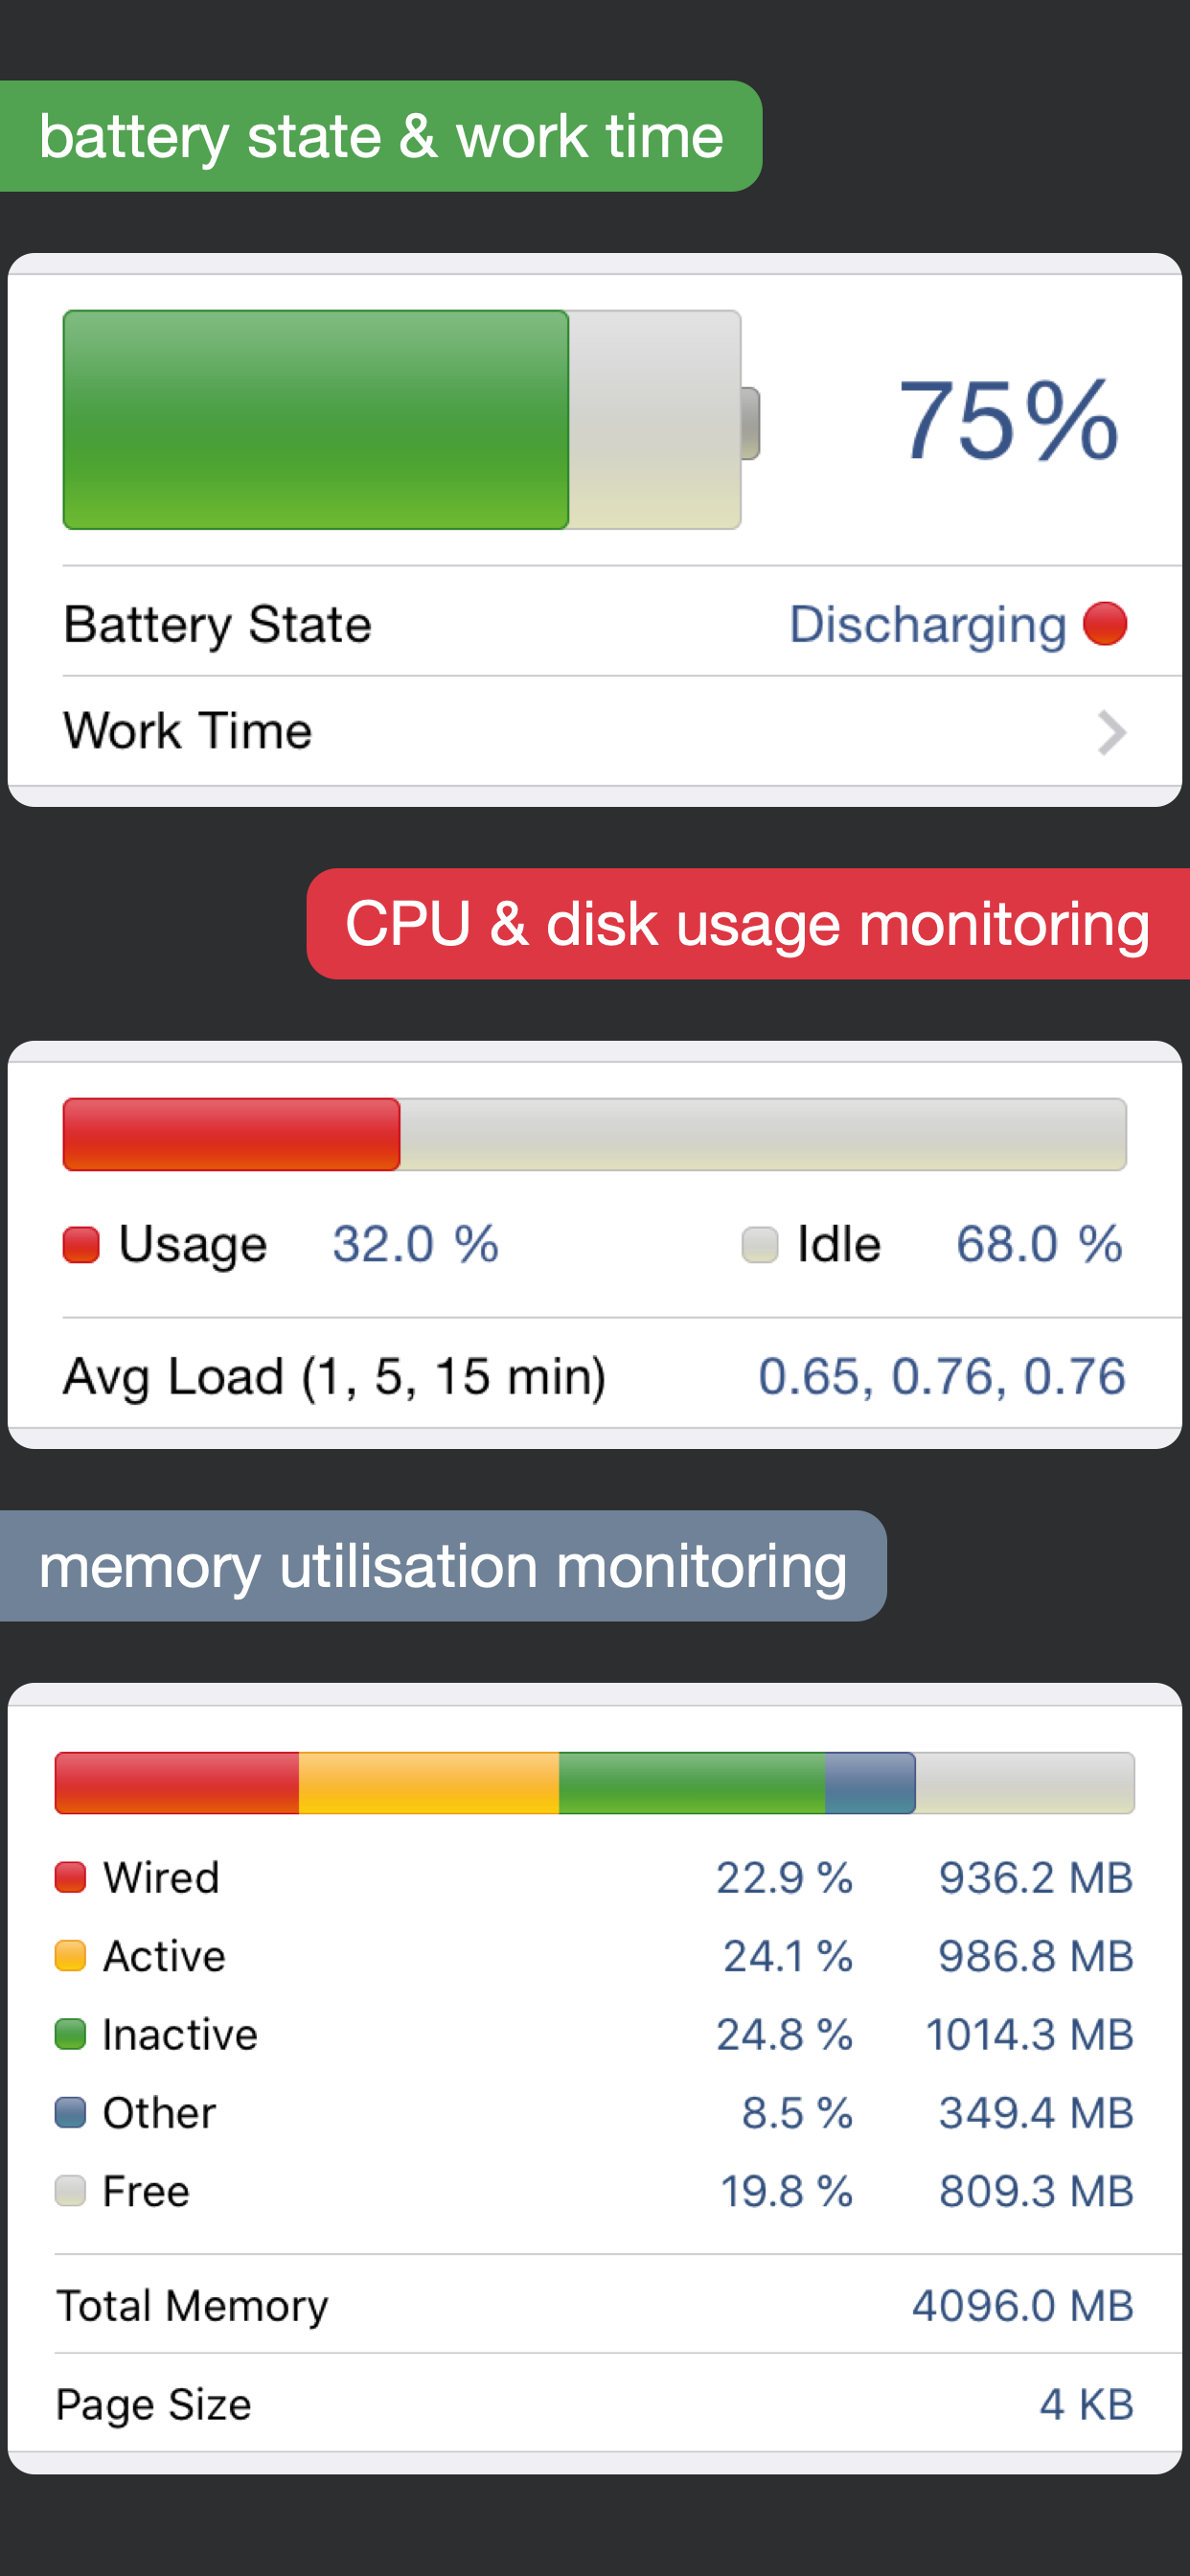Click the gray Idle legend square

pos(760,1245)
